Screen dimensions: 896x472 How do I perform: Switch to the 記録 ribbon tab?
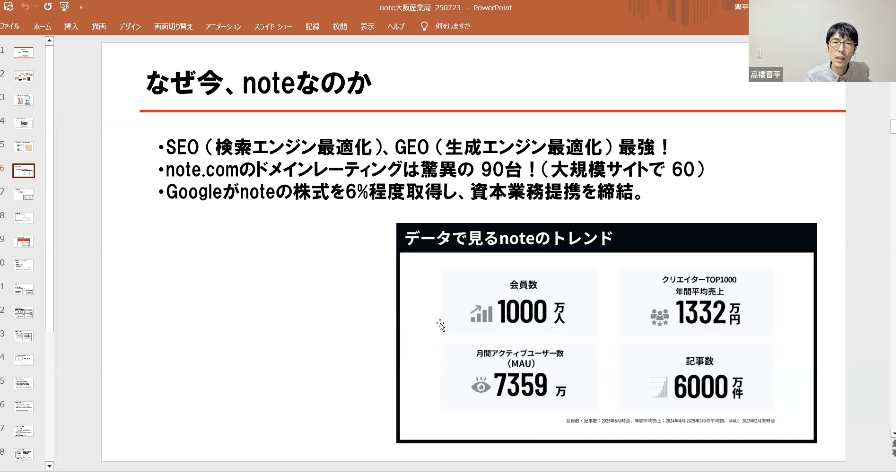tap(313, 26)
